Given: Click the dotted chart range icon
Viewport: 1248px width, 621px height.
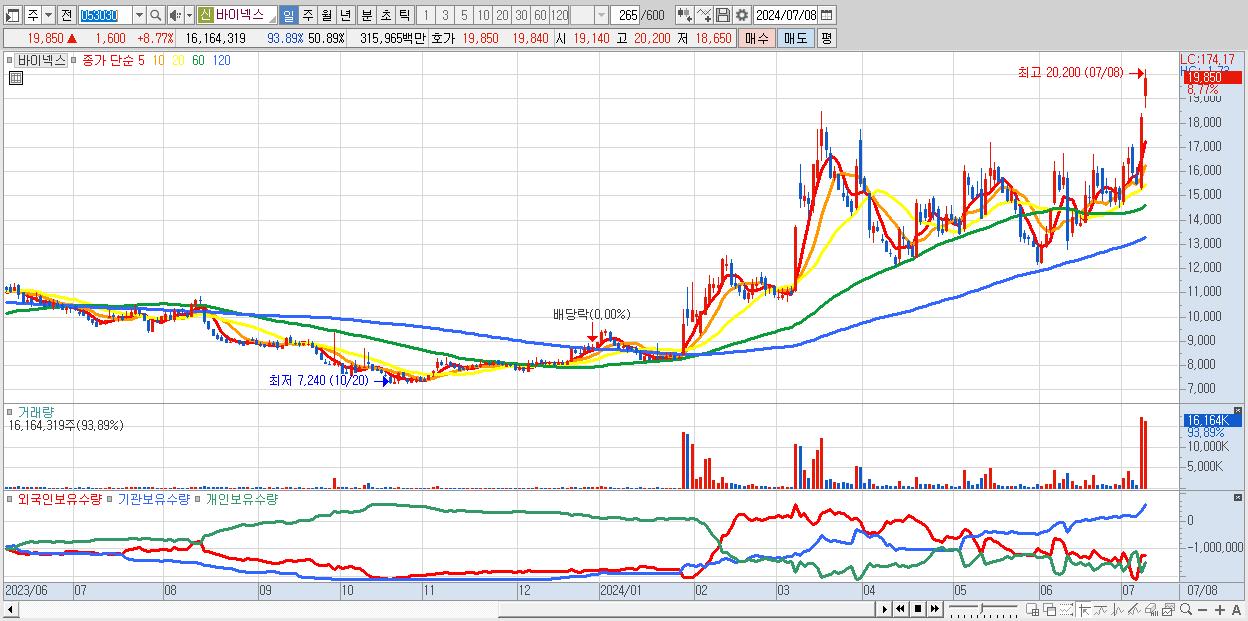Looking at the screenshot, I should (x=1066, y=610).
